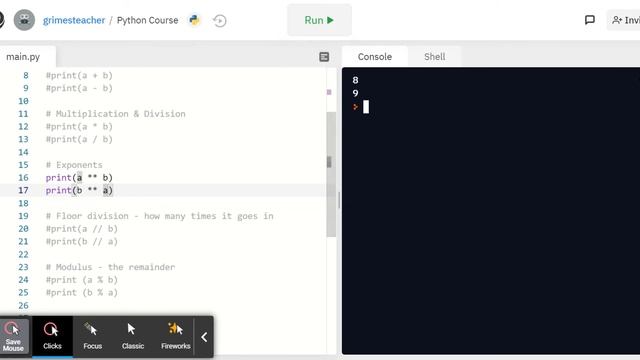
Task: Open the grimesteacher profile link
Action: click(x=74, y=20)
